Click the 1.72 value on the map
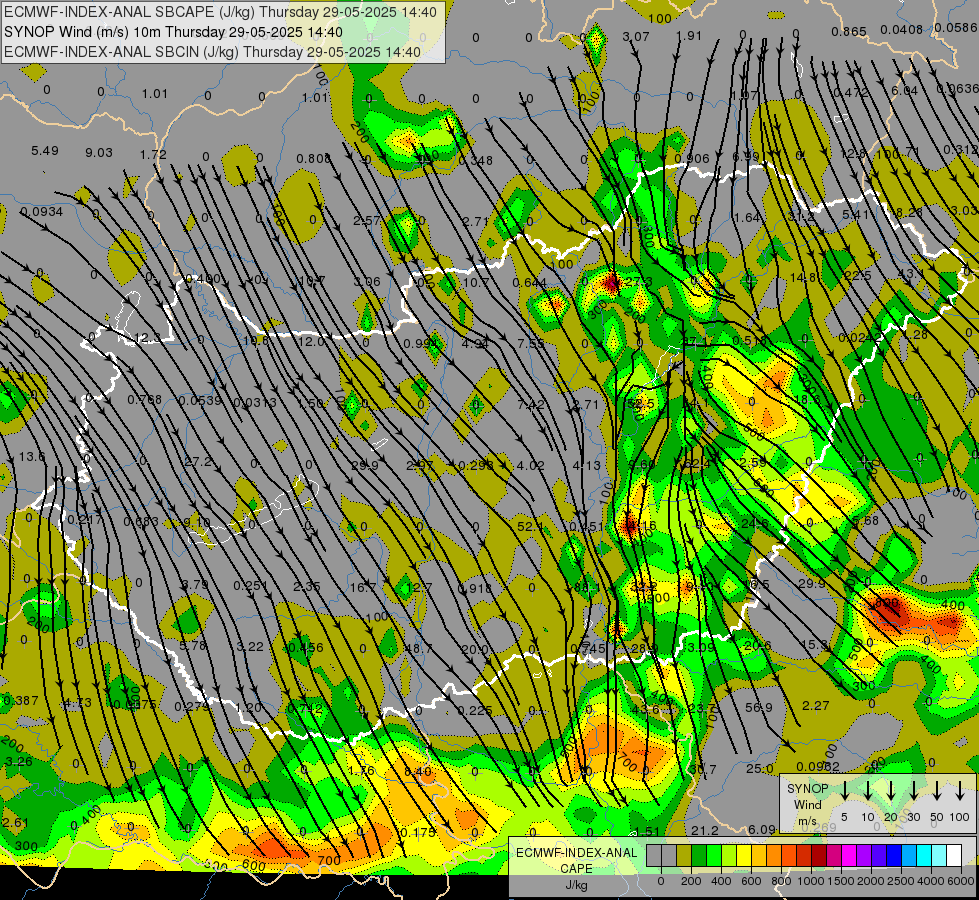 tap(153, 155)
